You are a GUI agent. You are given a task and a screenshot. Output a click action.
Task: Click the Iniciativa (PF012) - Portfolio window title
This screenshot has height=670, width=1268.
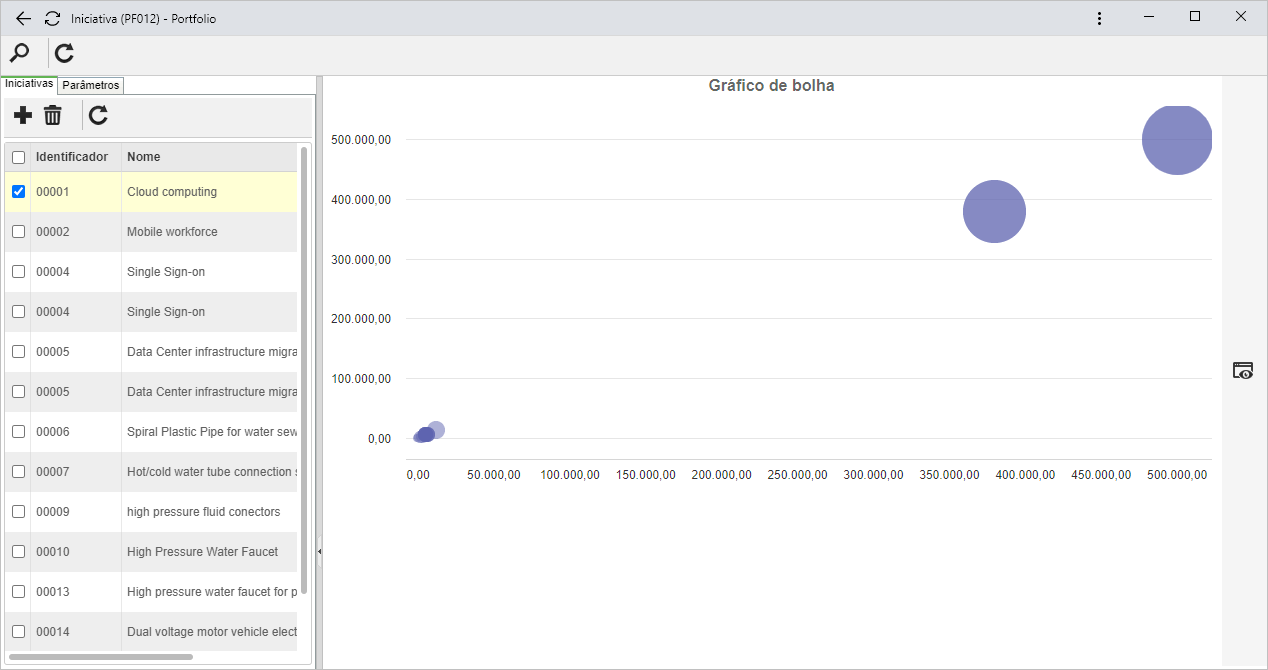click(x=143, y=19)
